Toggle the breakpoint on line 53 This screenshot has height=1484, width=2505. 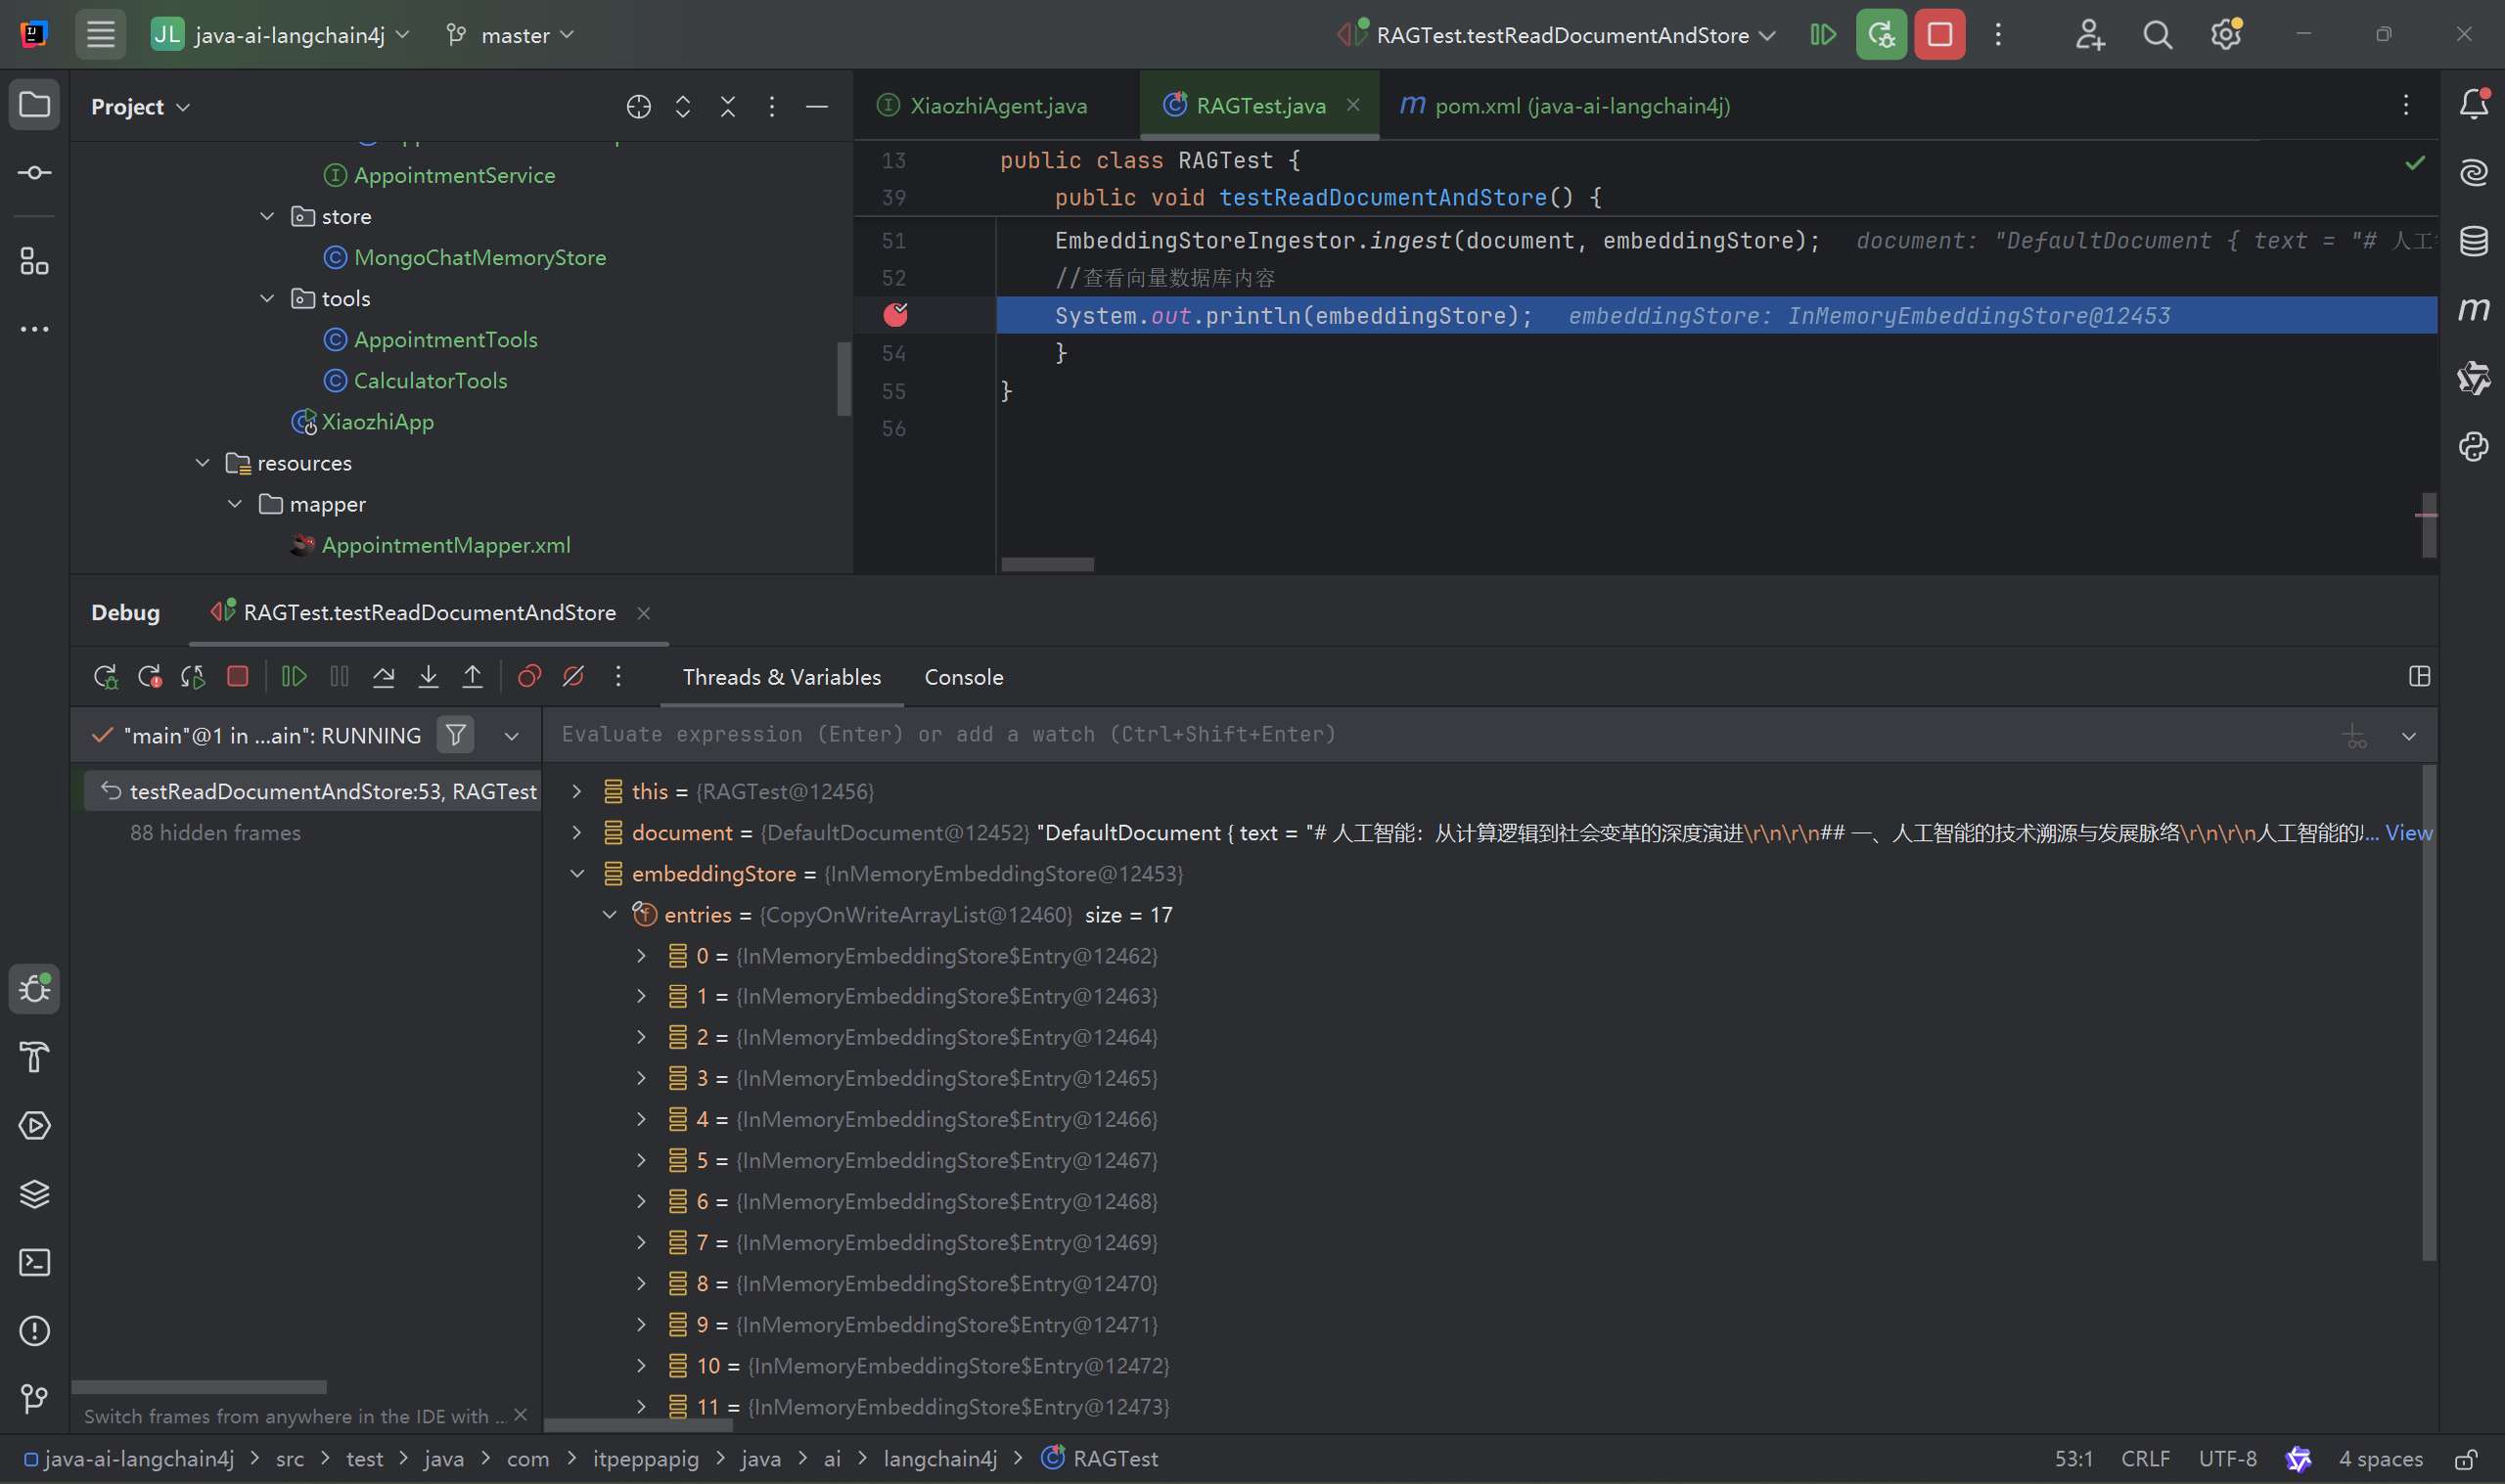click(x=895, y=315)
